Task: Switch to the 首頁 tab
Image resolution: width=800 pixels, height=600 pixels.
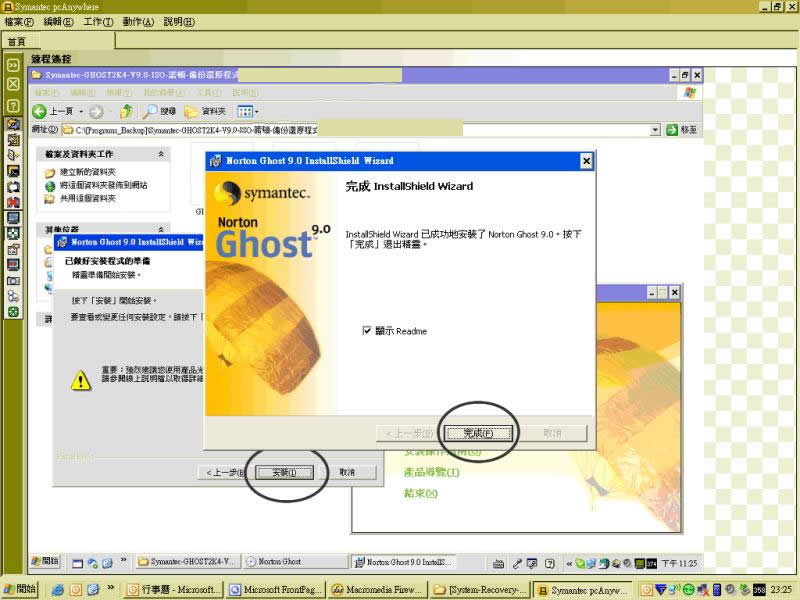Action: [17, 41]
